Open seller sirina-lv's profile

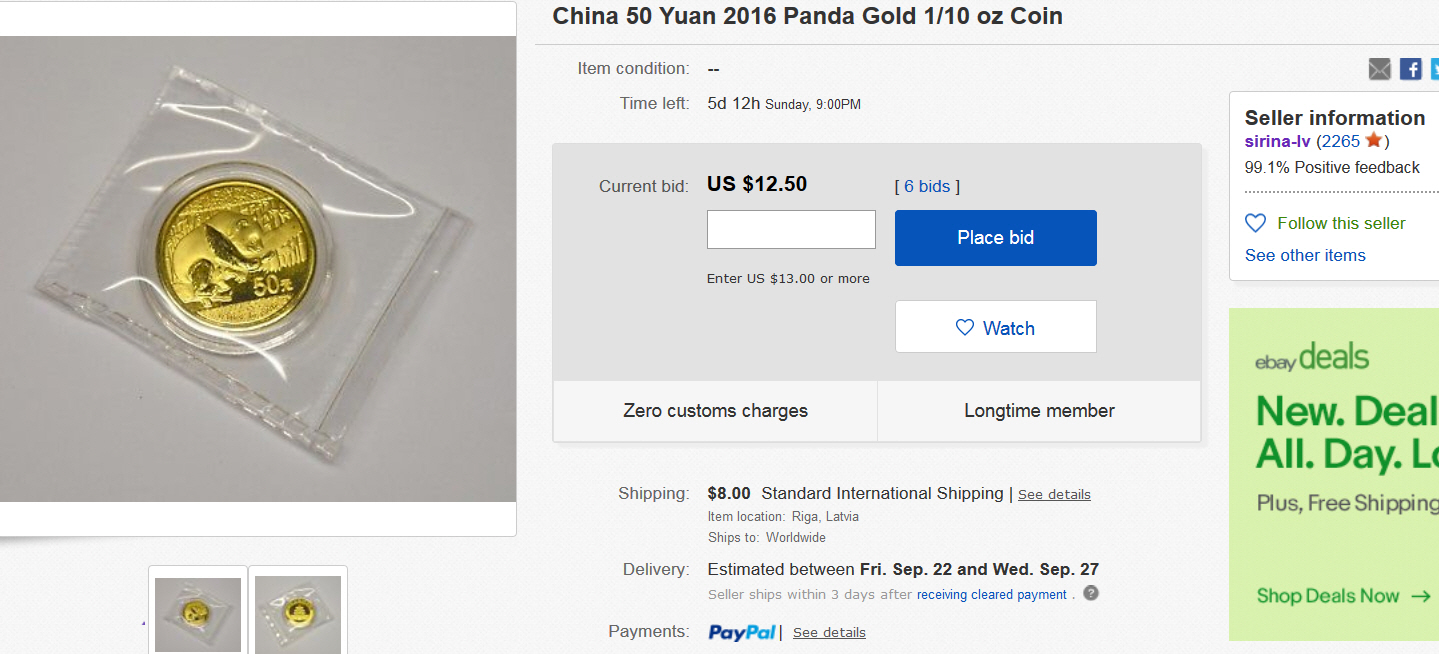pos(1277,141)
